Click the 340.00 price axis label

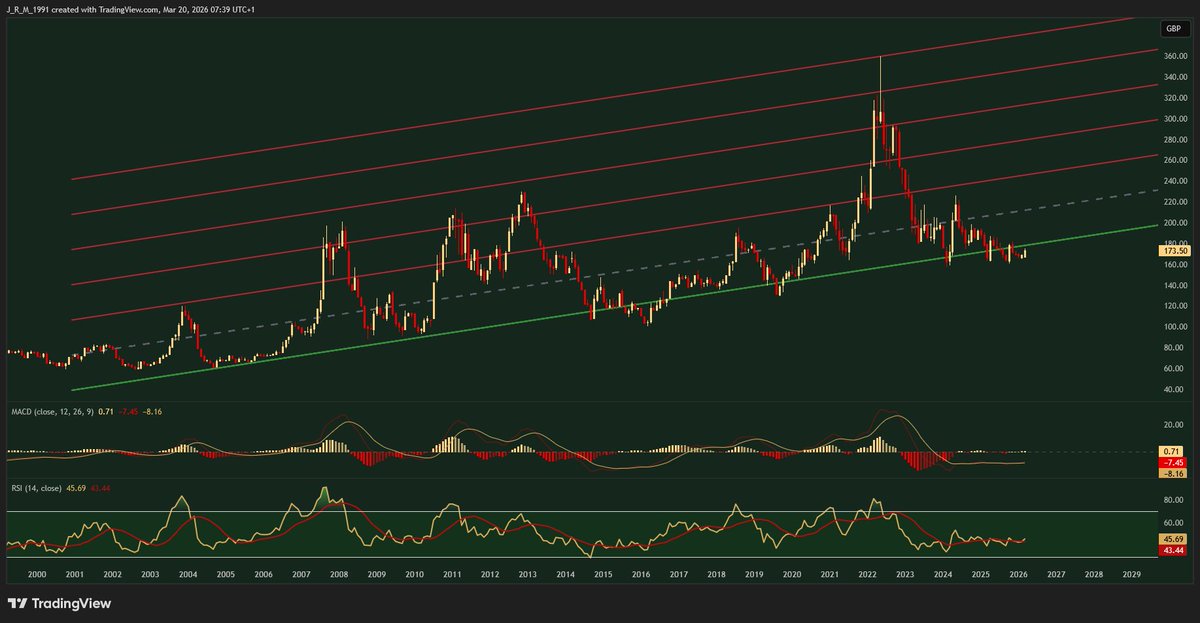pyautogui.click(x=1174, y=77)
